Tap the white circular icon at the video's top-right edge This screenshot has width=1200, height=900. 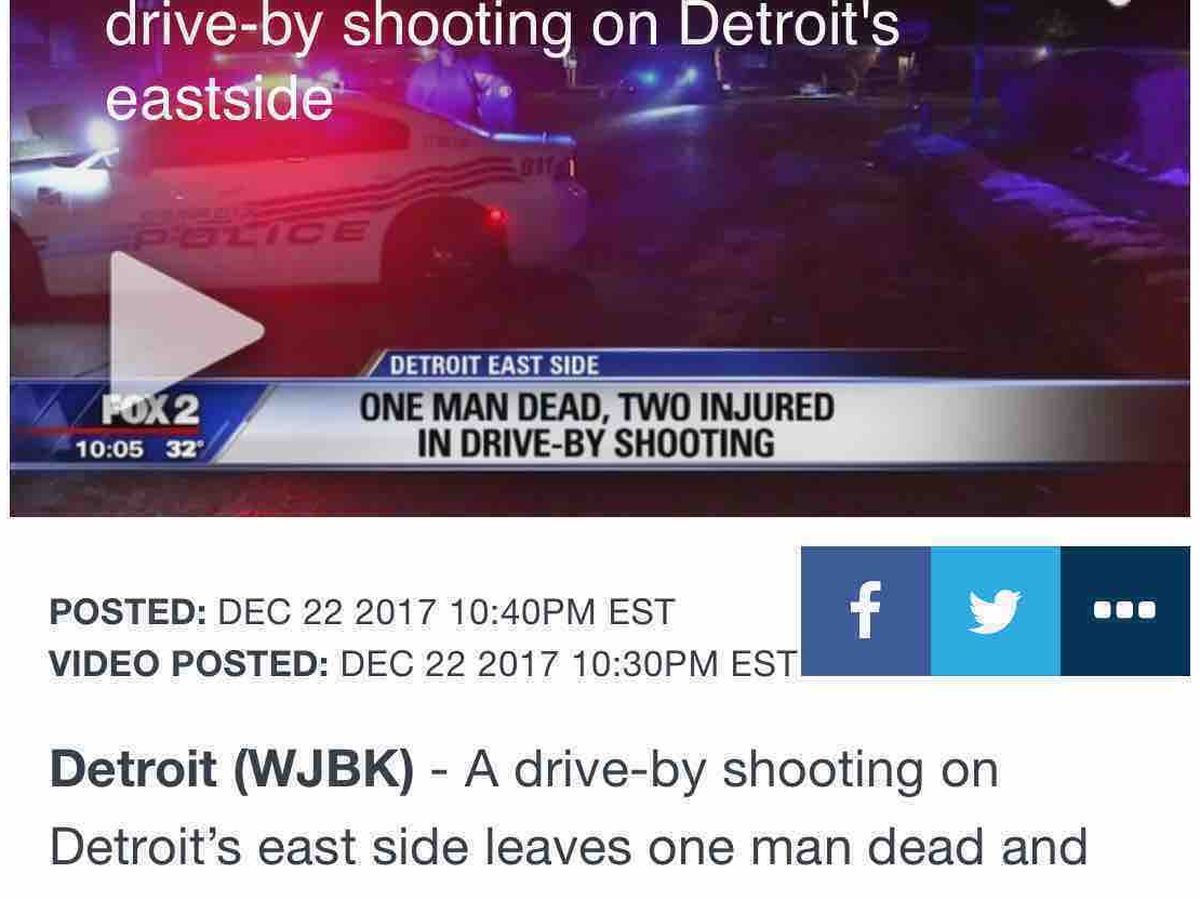coord(1117,3)
